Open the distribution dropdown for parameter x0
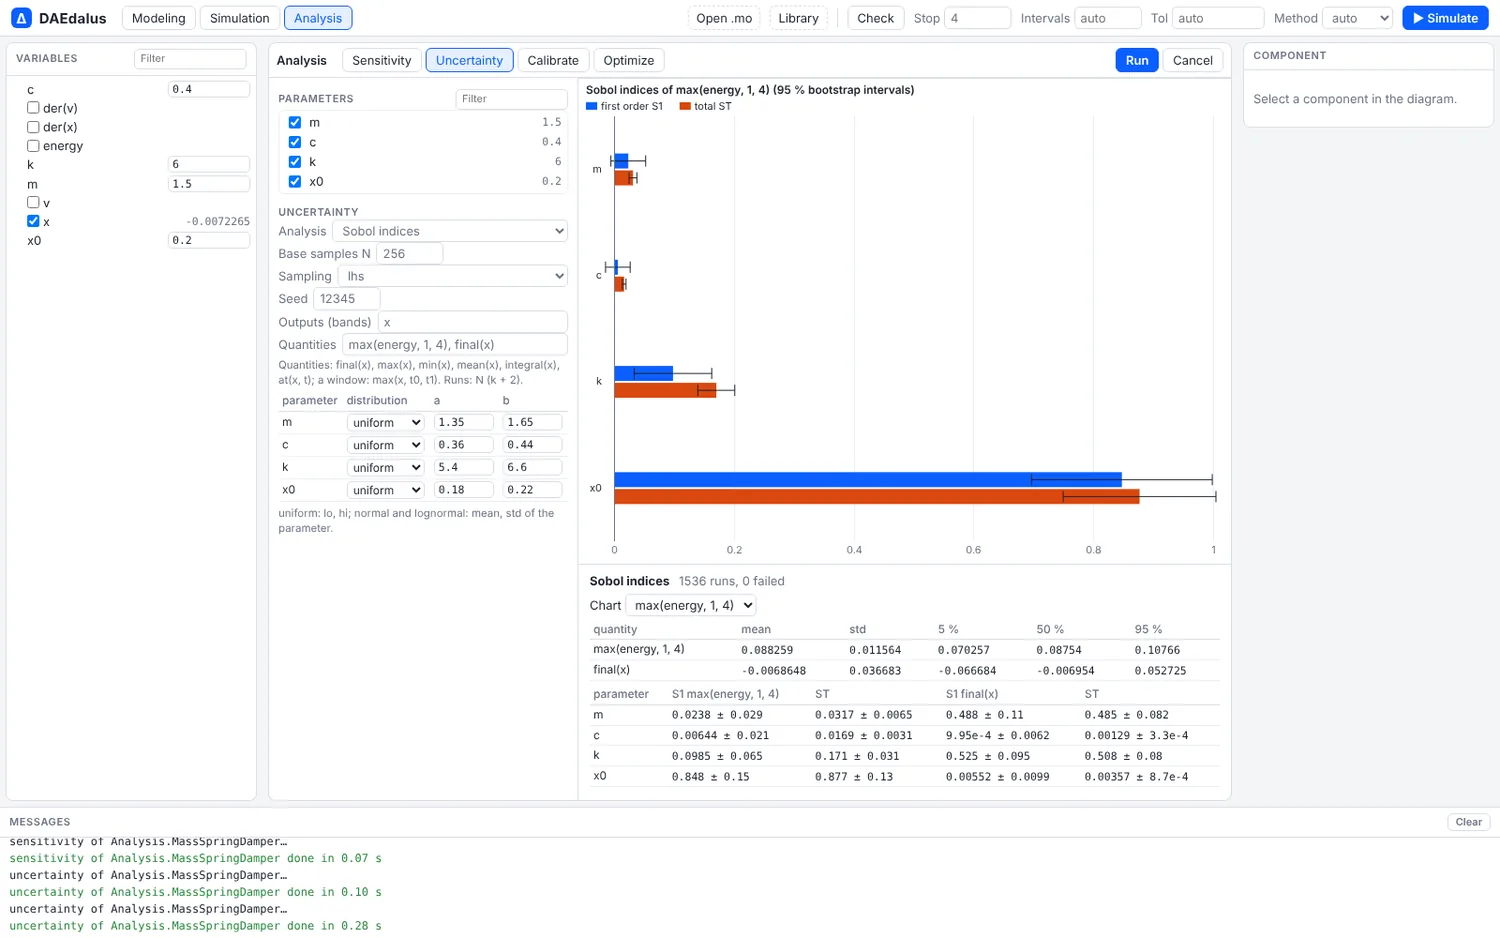 [x=385, y=490]
